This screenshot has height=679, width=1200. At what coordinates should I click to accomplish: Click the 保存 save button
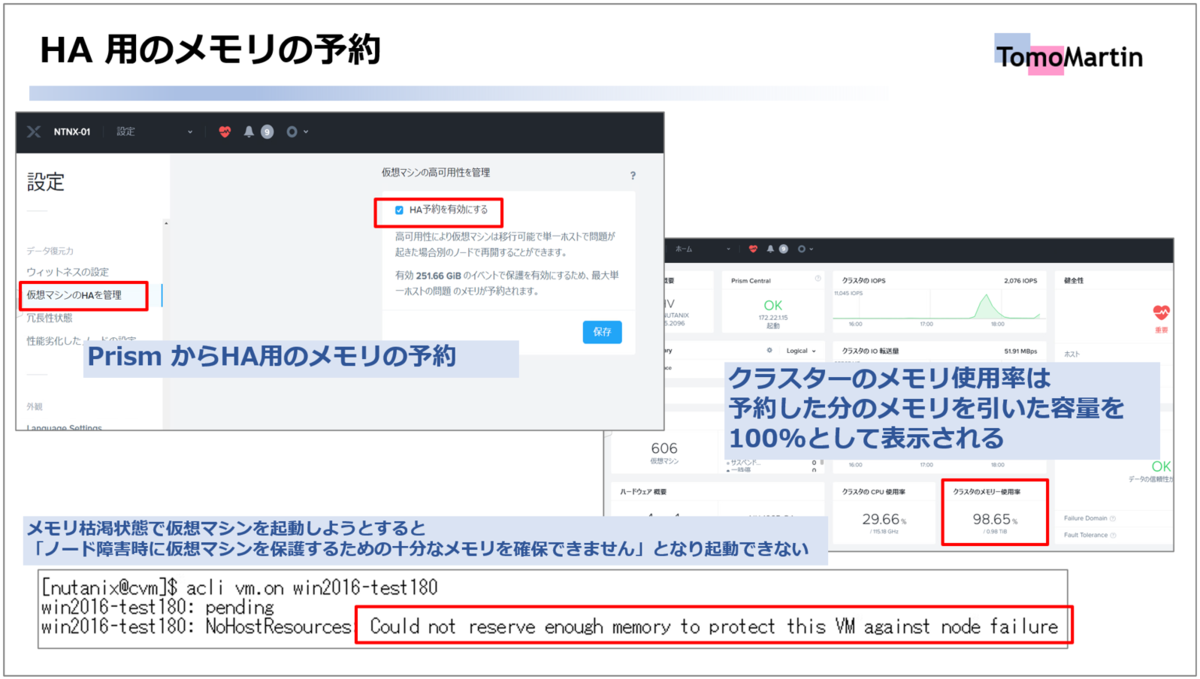[602, 332]
